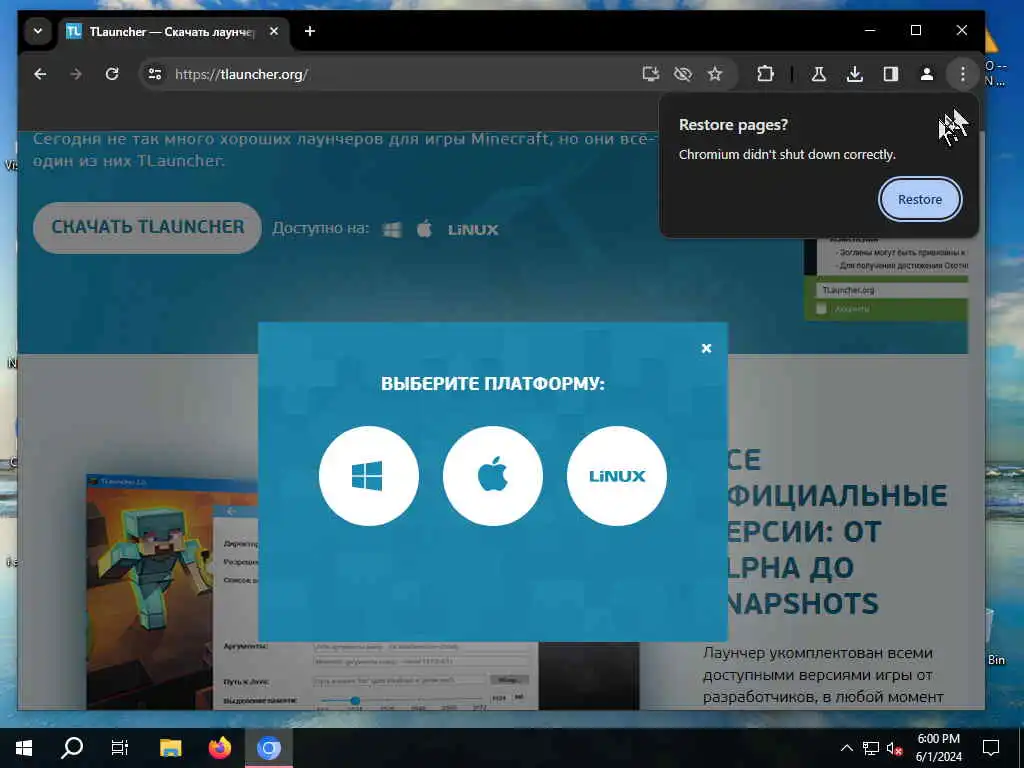Click the heading ending in NAPSHOTS
Viewport: 1024px width, 768px height.
[x=837, y=532]
